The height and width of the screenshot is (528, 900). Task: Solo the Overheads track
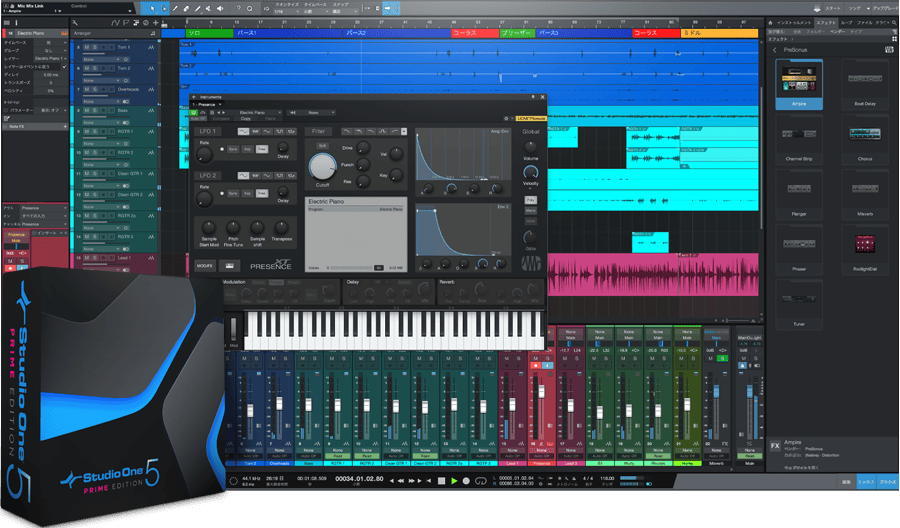click(95, 90)
